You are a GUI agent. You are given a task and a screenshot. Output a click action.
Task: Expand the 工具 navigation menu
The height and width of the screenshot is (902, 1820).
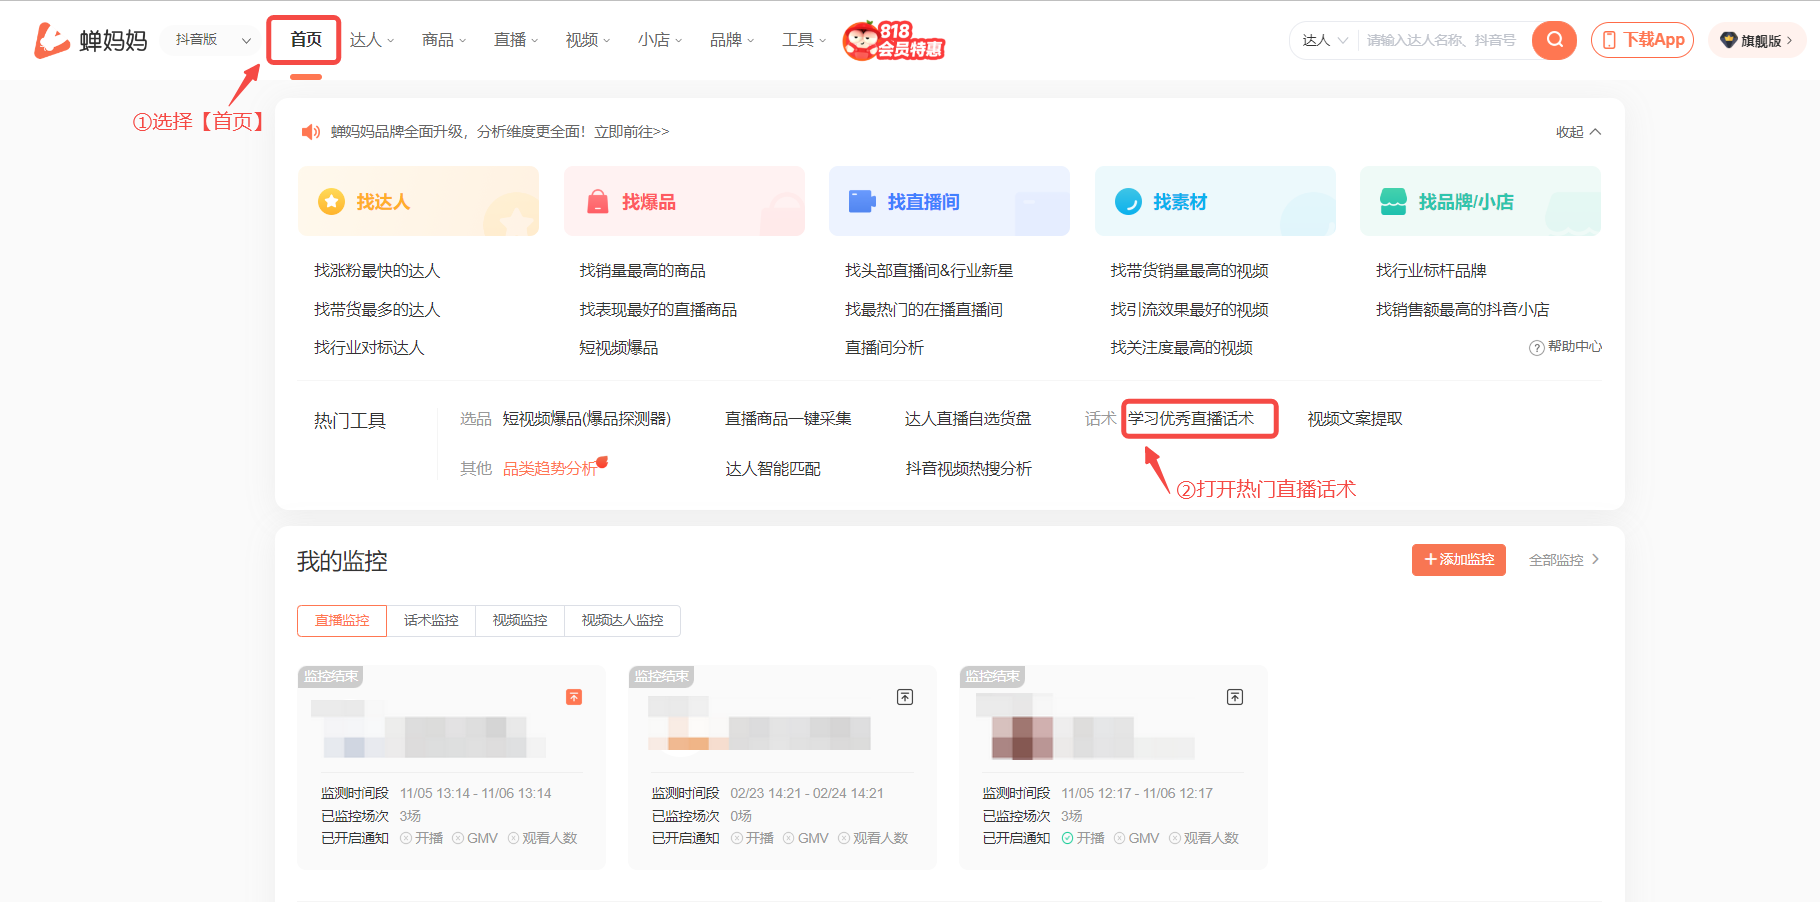(x=804, y=40)
